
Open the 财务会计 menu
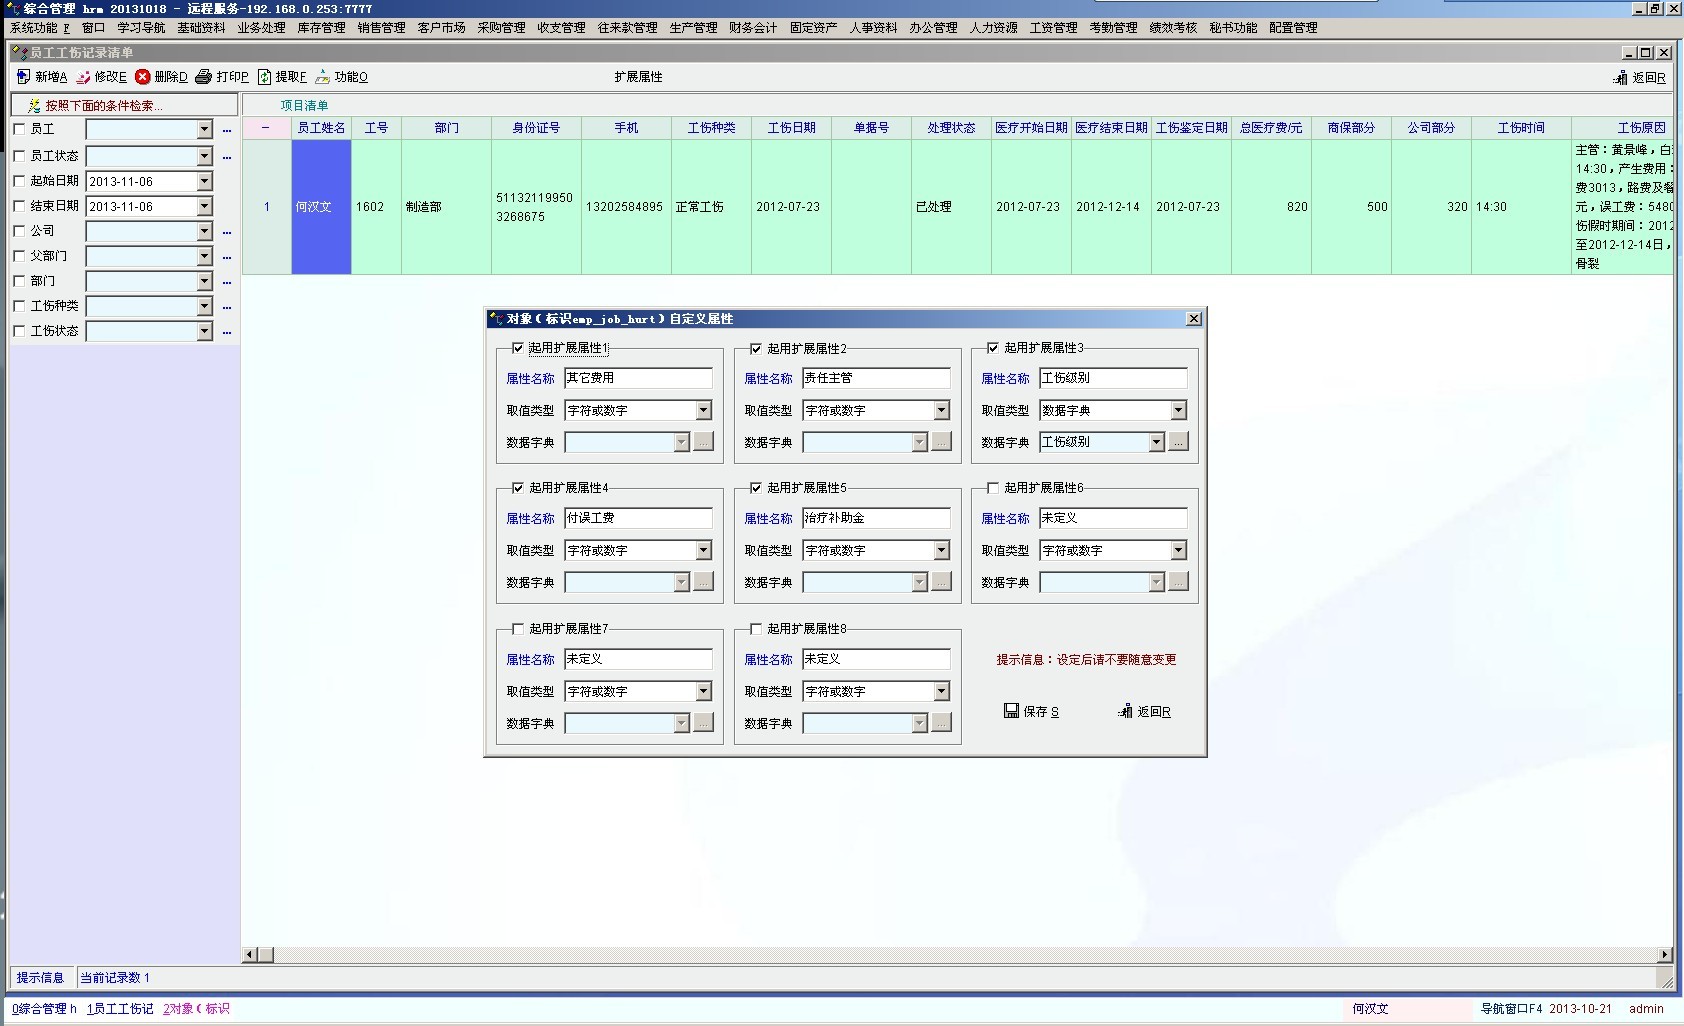[x=752, y=28]
